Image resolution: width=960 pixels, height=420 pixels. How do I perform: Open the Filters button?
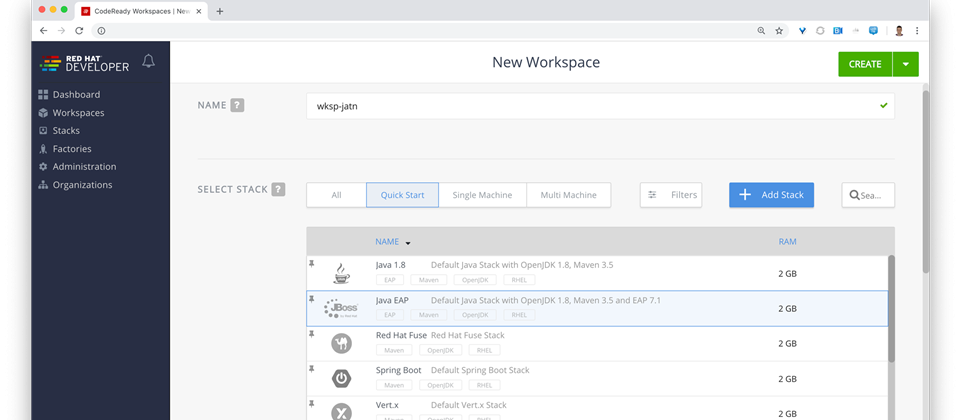[671, 195]
